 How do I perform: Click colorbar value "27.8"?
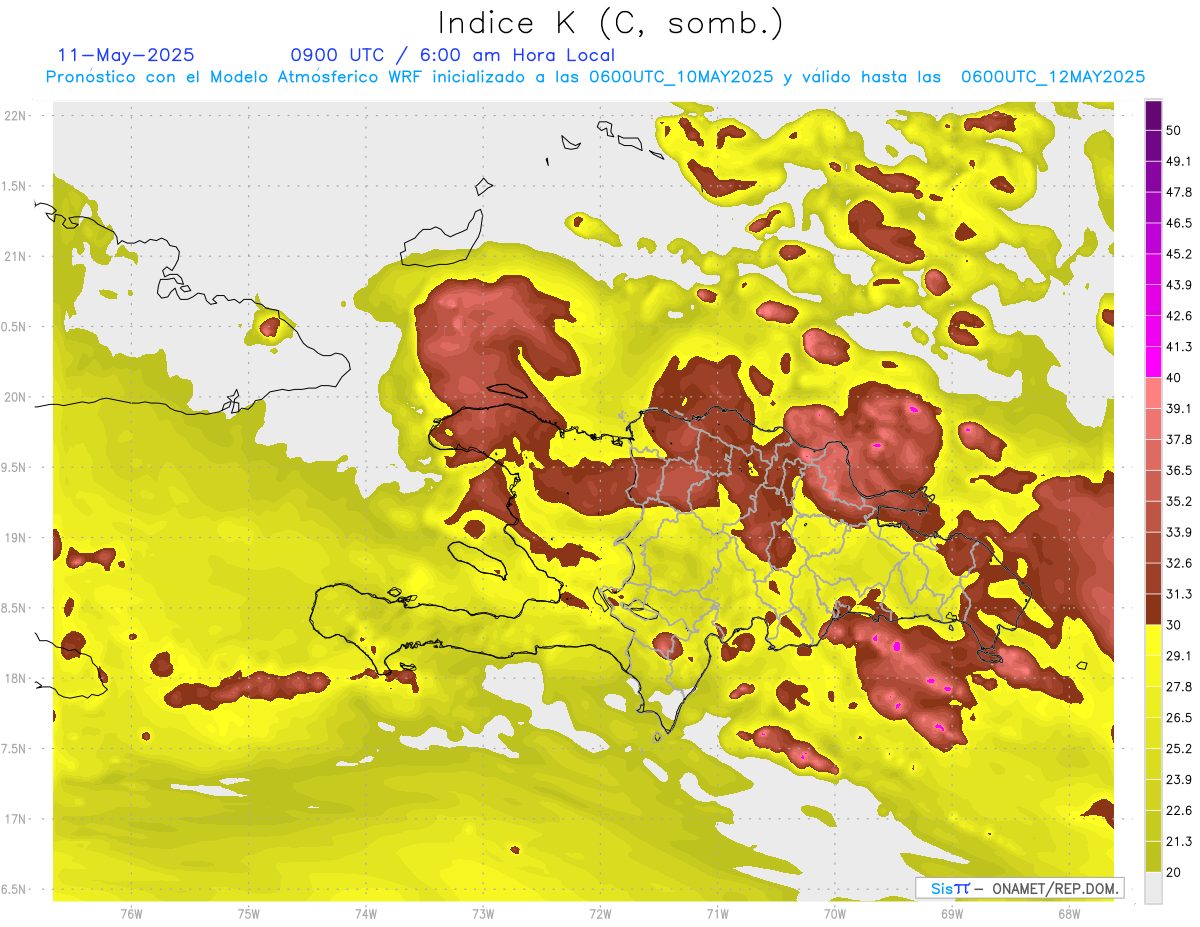click(x=1180, y=686)
